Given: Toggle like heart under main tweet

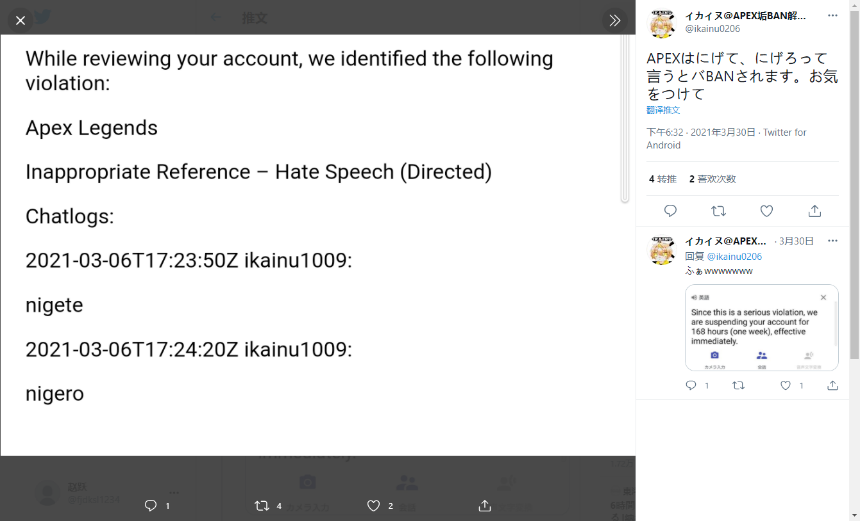Looking at the screenshot, I should (x=766, y=211).
